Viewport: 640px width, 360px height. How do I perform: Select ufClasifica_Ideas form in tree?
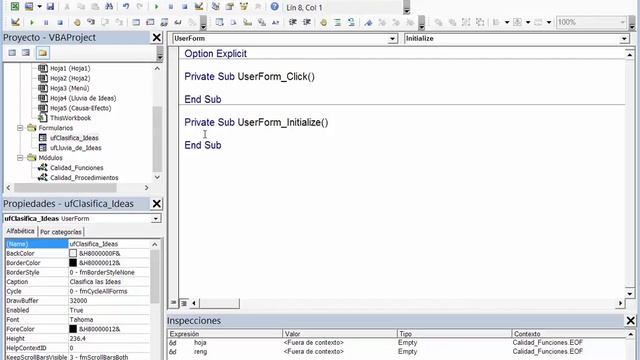74,138
